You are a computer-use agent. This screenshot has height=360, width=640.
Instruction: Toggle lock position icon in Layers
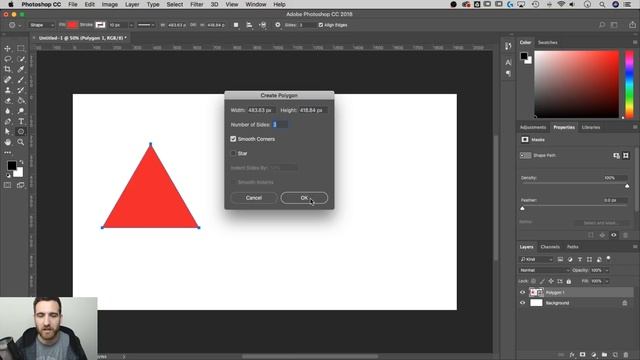(551, 281)
